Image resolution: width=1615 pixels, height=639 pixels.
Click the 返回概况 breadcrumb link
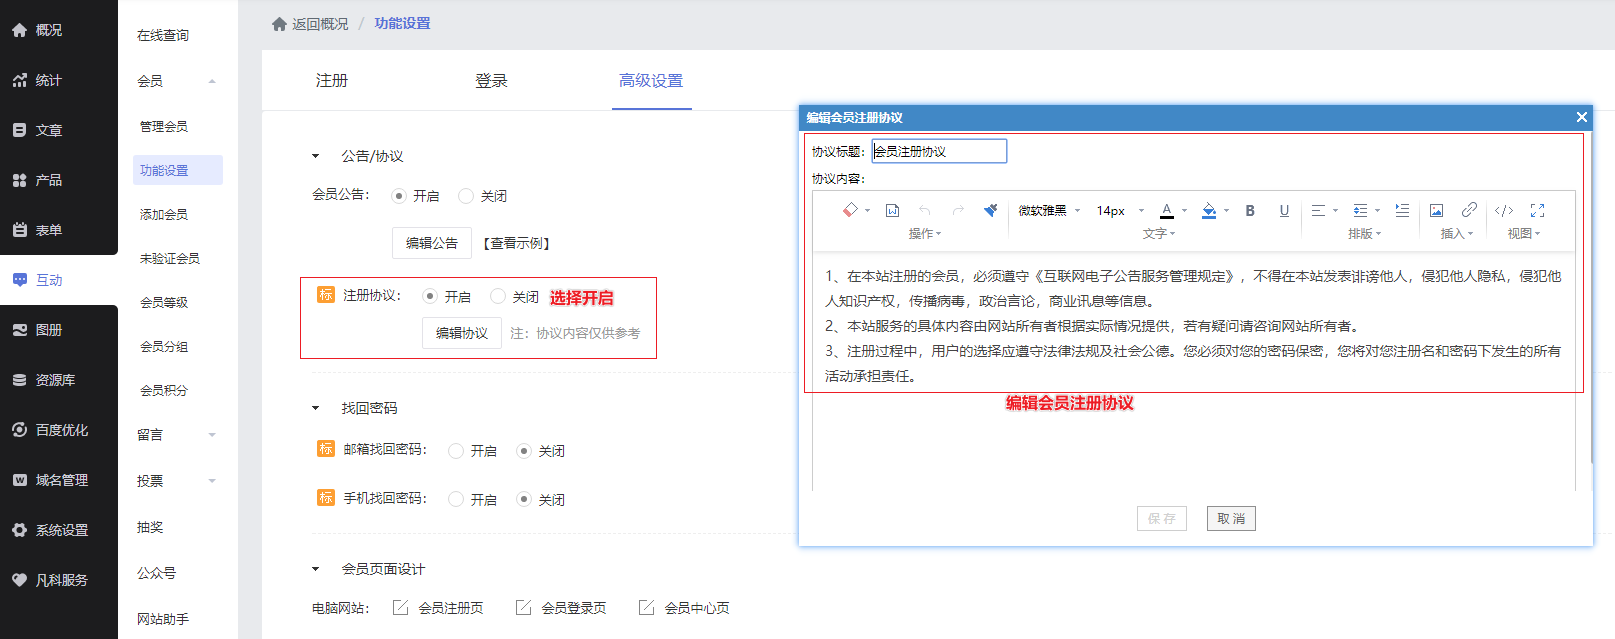(x=320, y=24)
